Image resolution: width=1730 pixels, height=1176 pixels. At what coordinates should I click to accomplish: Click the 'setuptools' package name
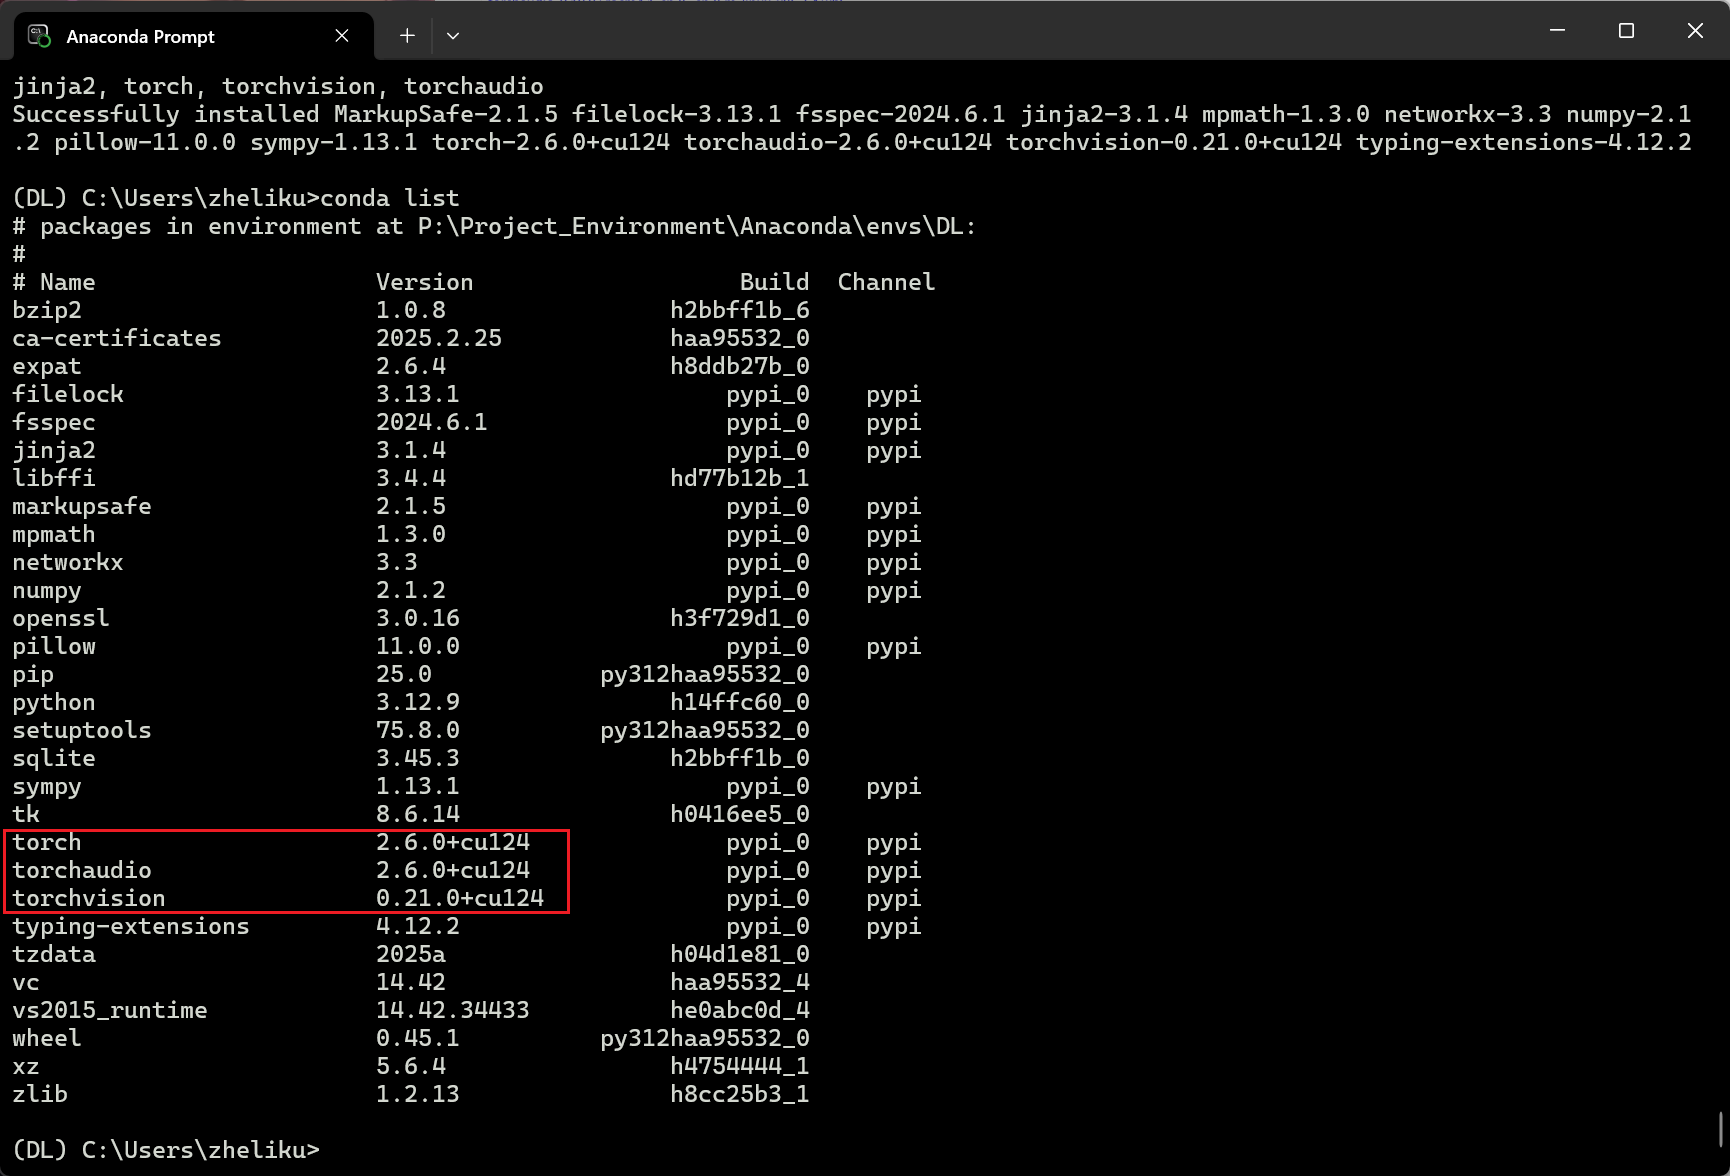pos(82,731)
